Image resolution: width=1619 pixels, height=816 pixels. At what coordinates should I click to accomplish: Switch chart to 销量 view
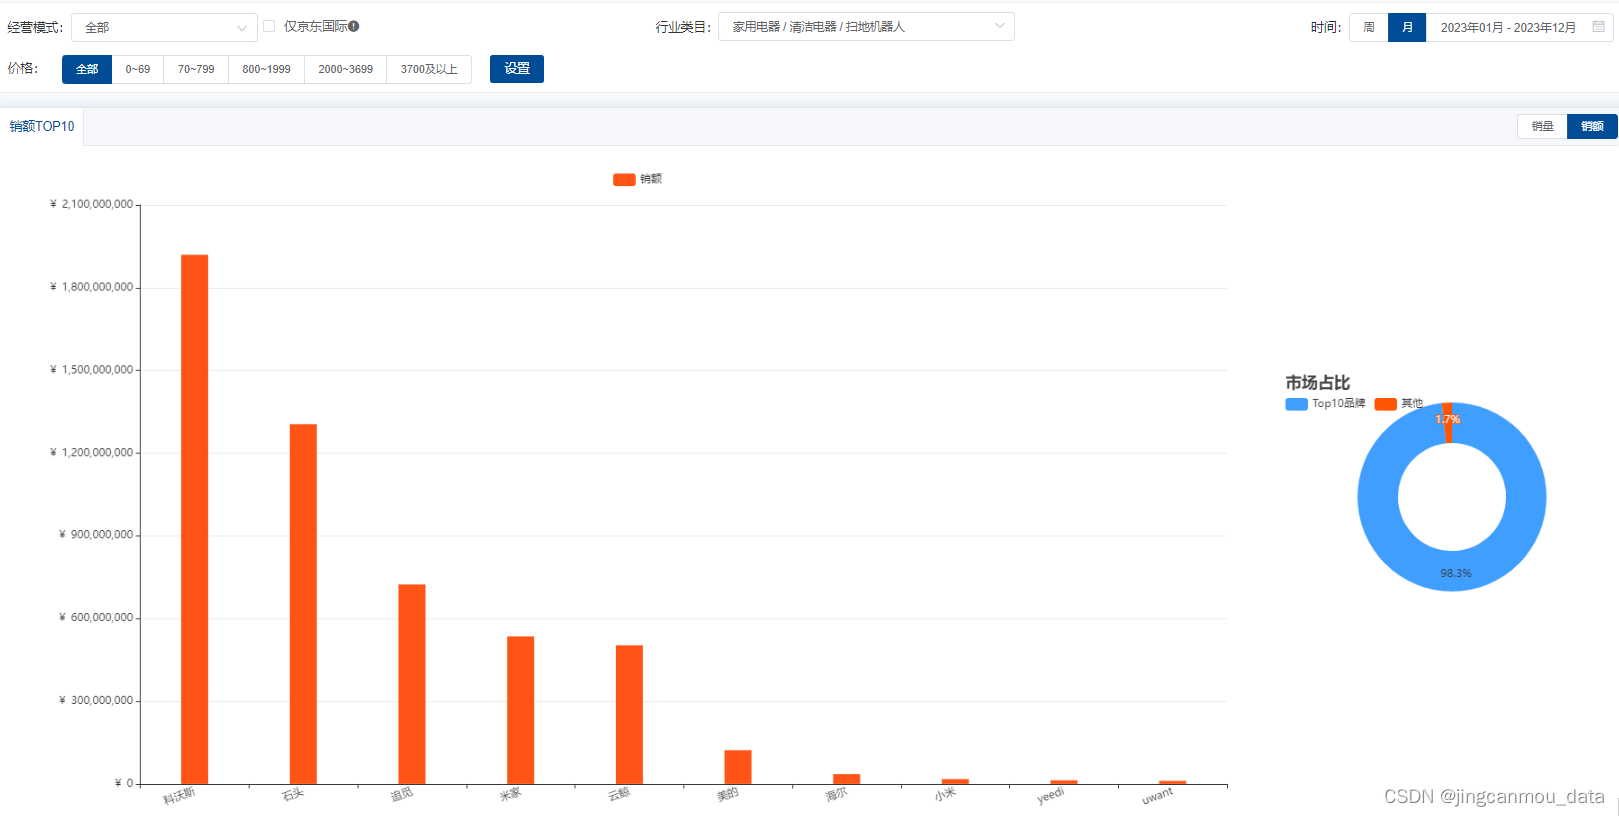click(x=1542, y=126)
